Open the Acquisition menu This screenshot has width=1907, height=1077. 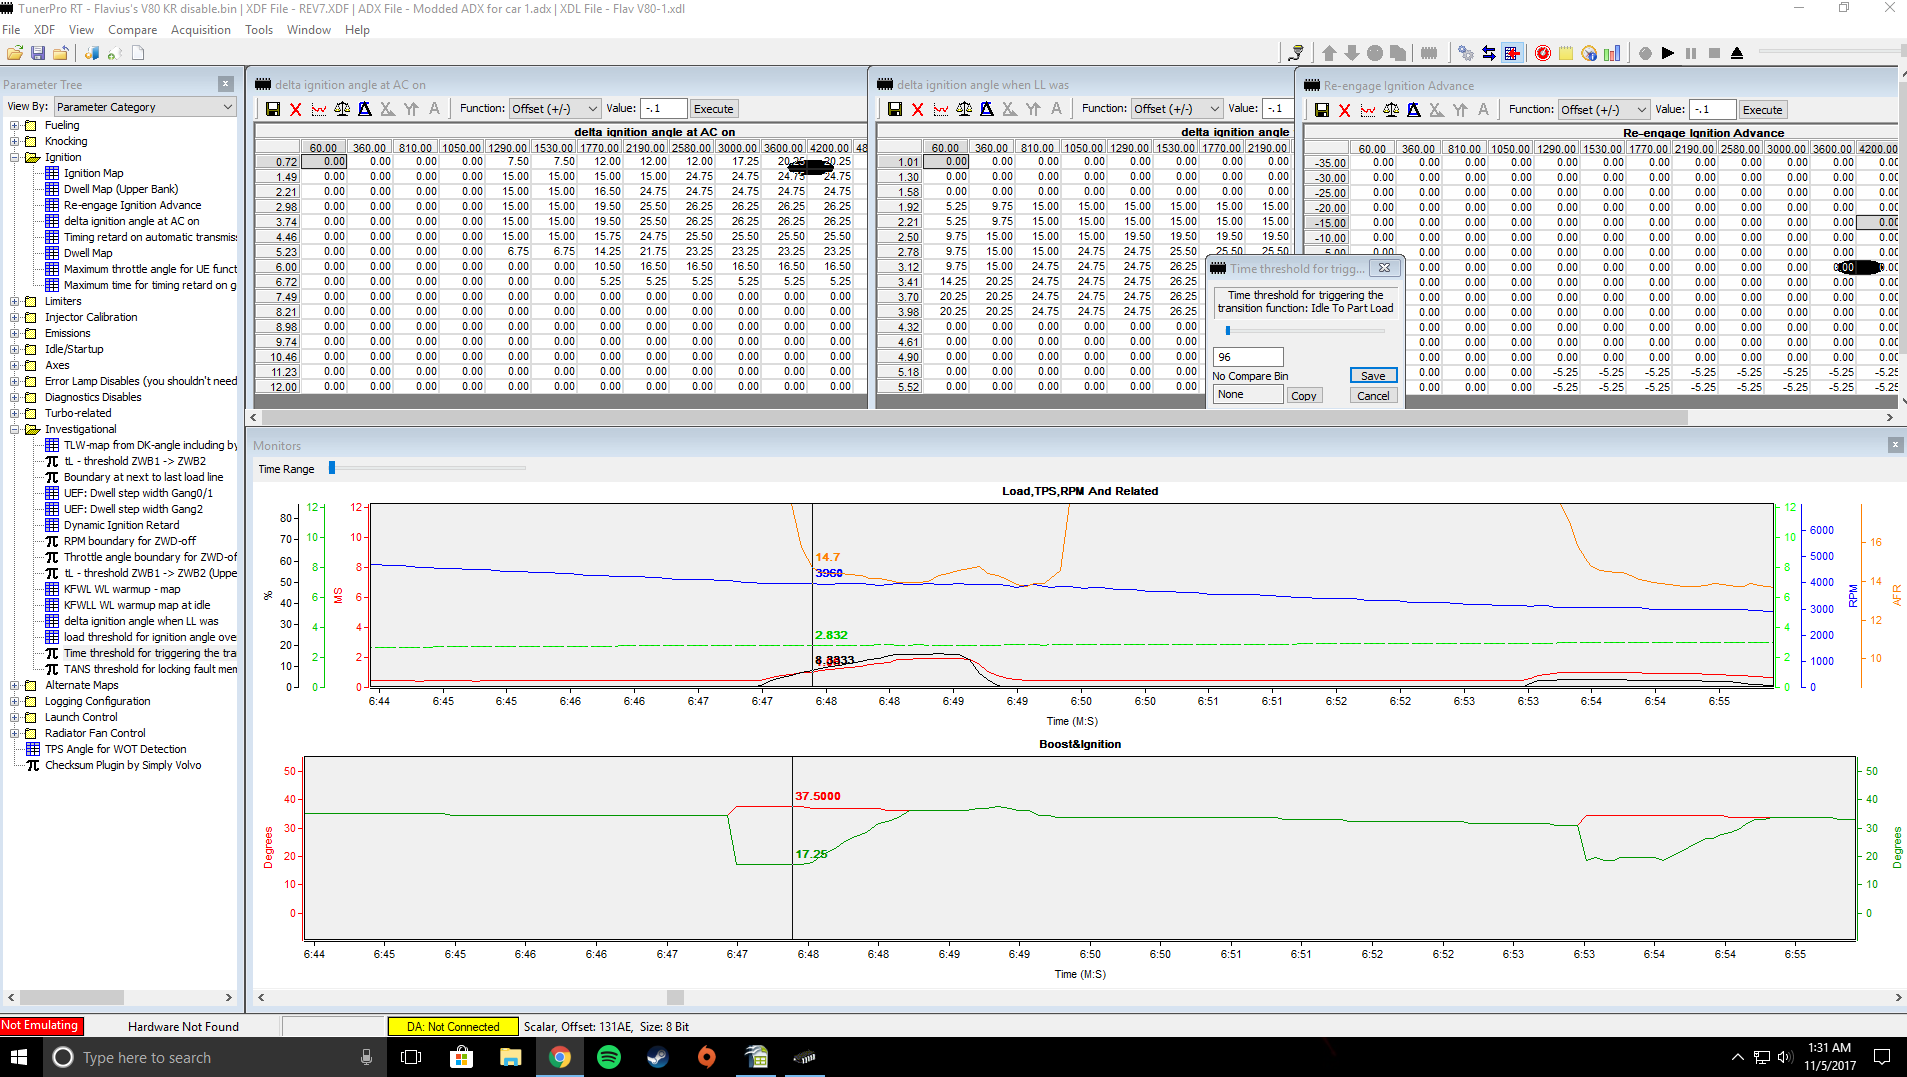coord(200,30)
